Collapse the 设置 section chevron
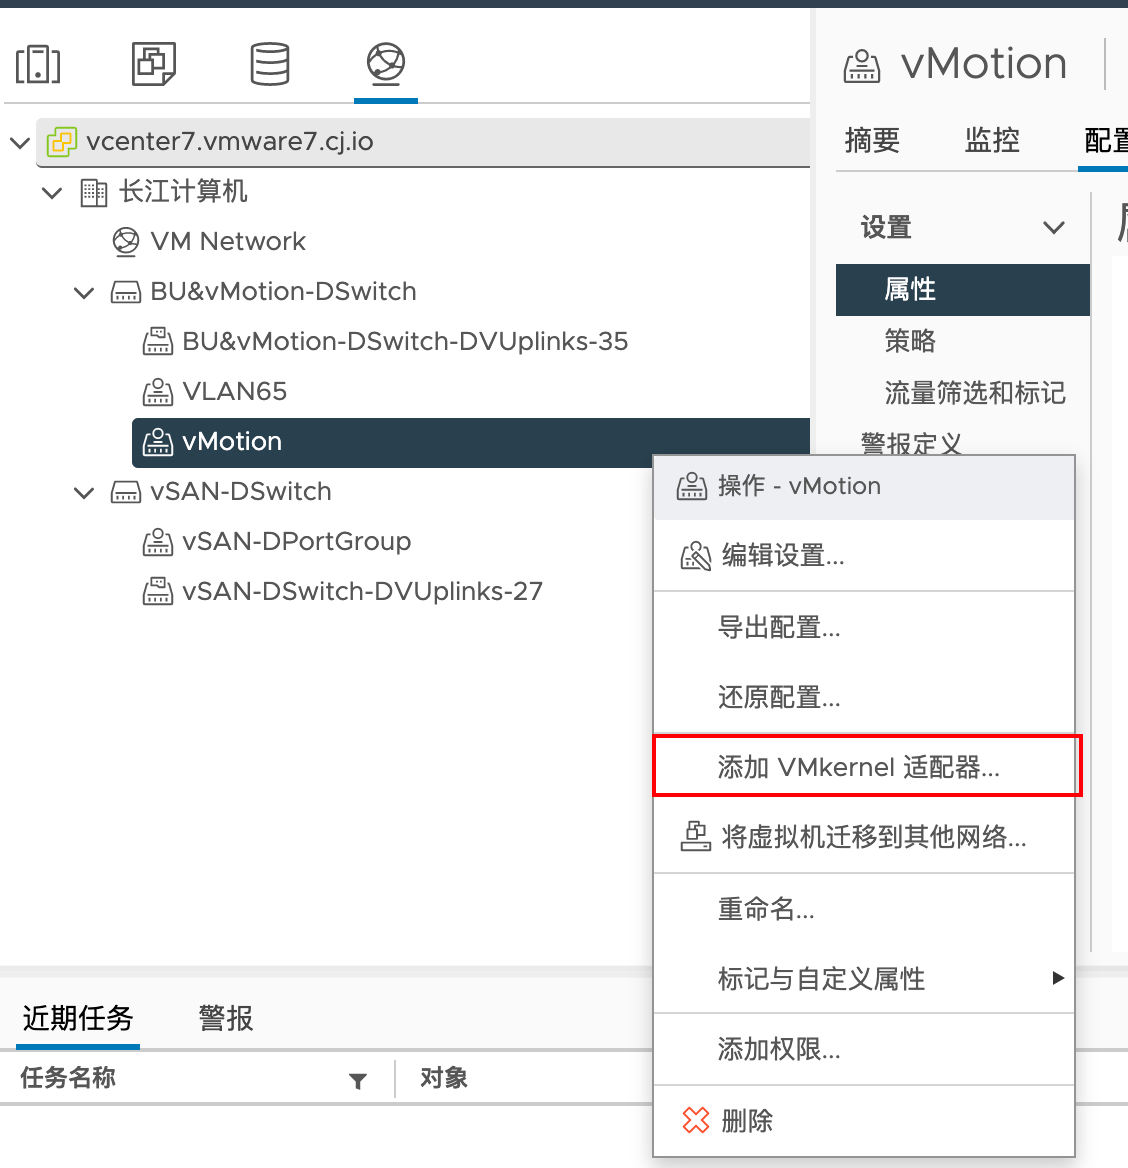1128x1168 pixels. pos(1053,227)
